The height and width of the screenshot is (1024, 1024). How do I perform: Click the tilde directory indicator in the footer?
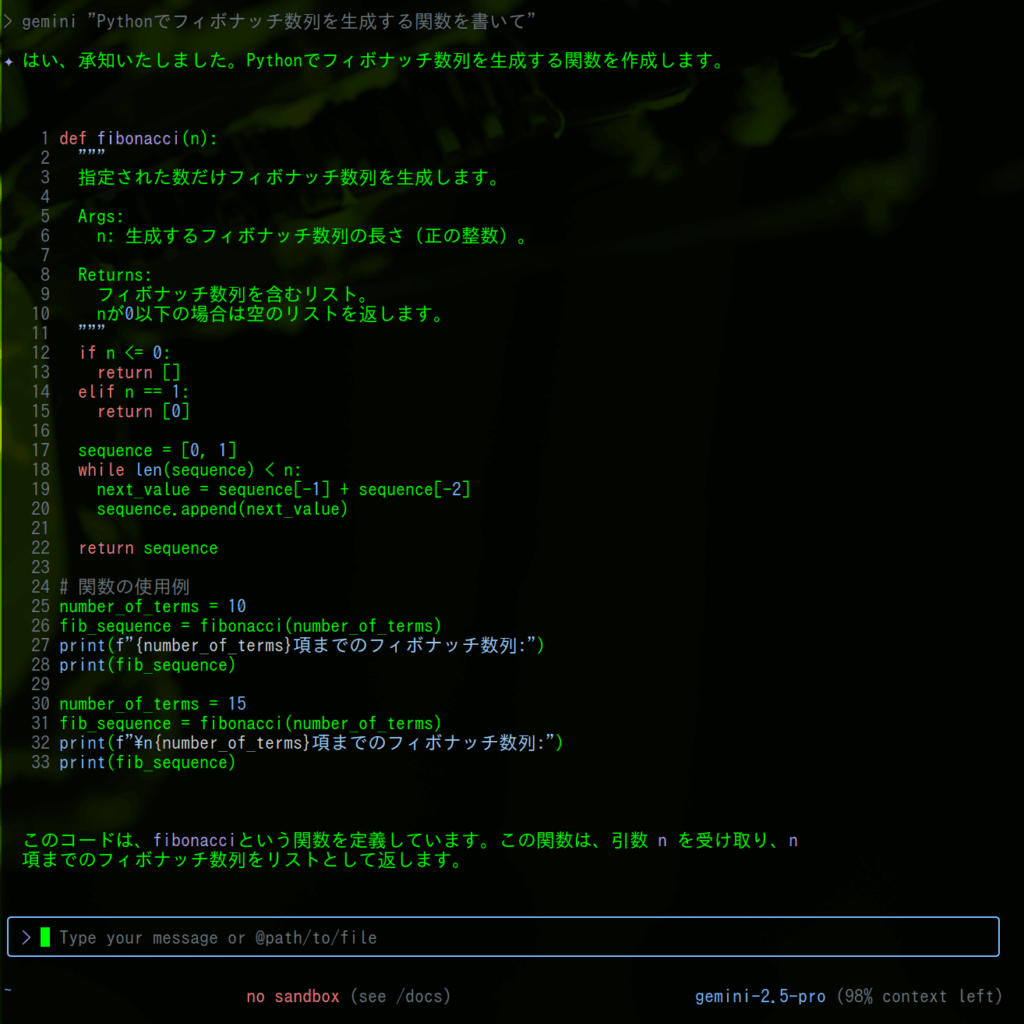point(8,989)
